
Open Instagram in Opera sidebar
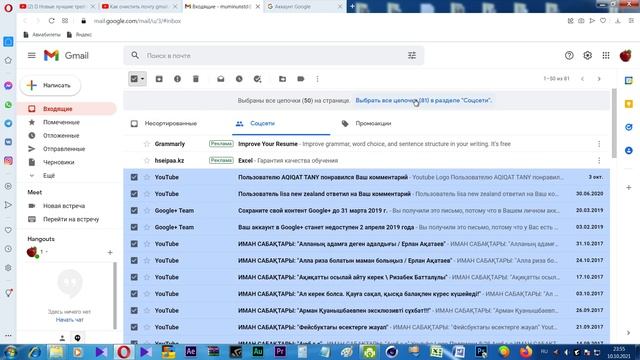click(x=8, y=161)
